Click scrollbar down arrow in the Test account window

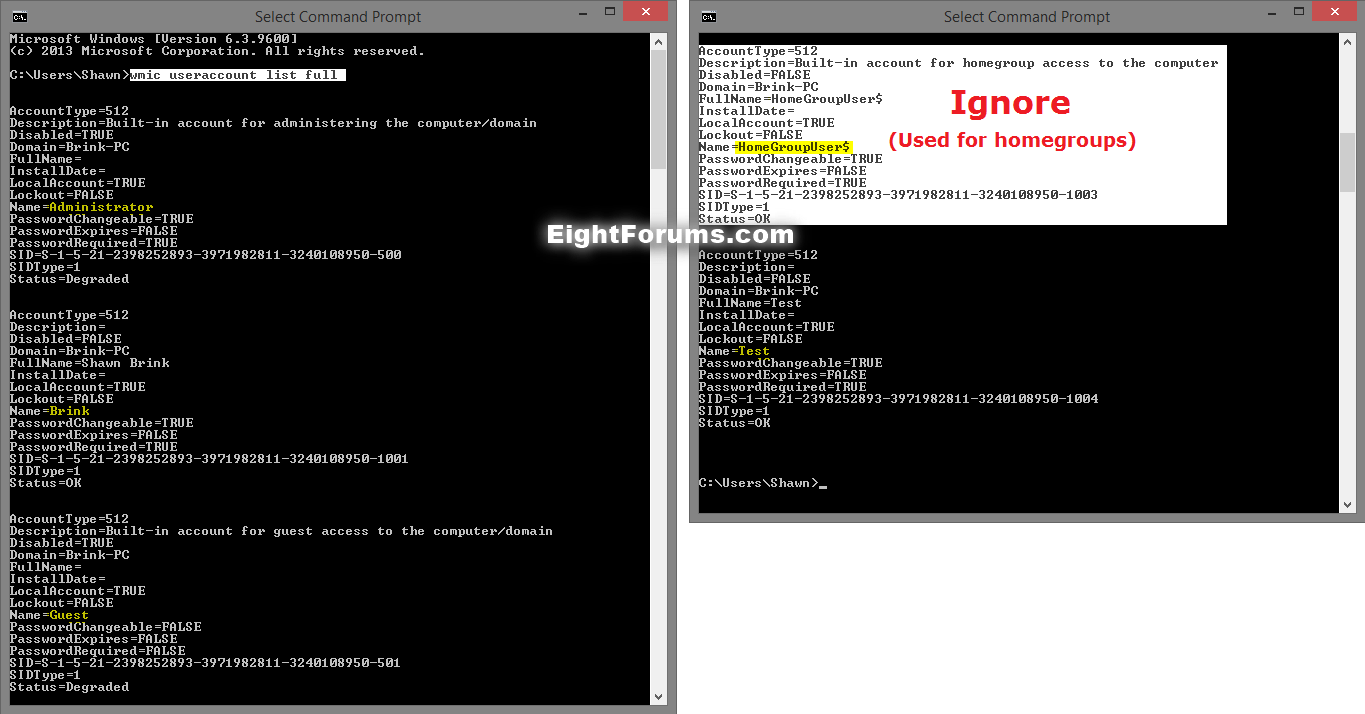pos(1347,505)
